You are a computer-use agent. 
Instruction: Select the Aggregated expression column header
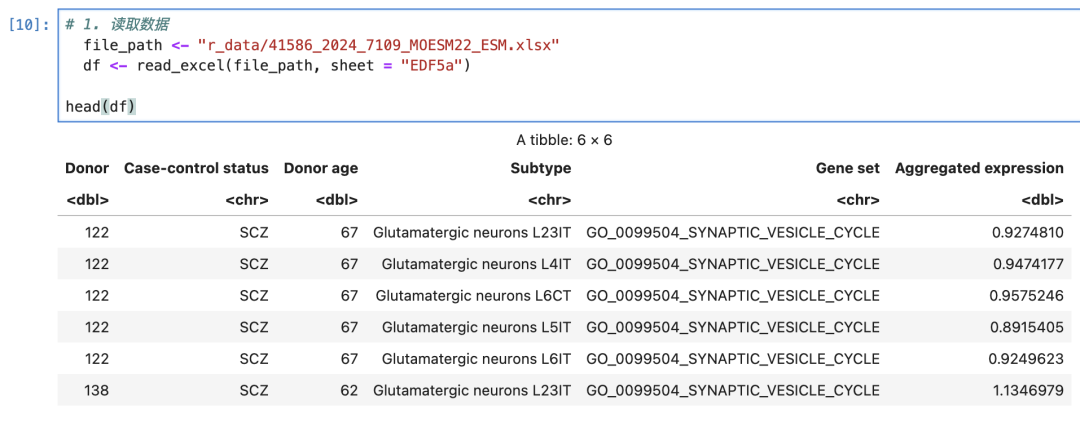click(x=979, y=168)
